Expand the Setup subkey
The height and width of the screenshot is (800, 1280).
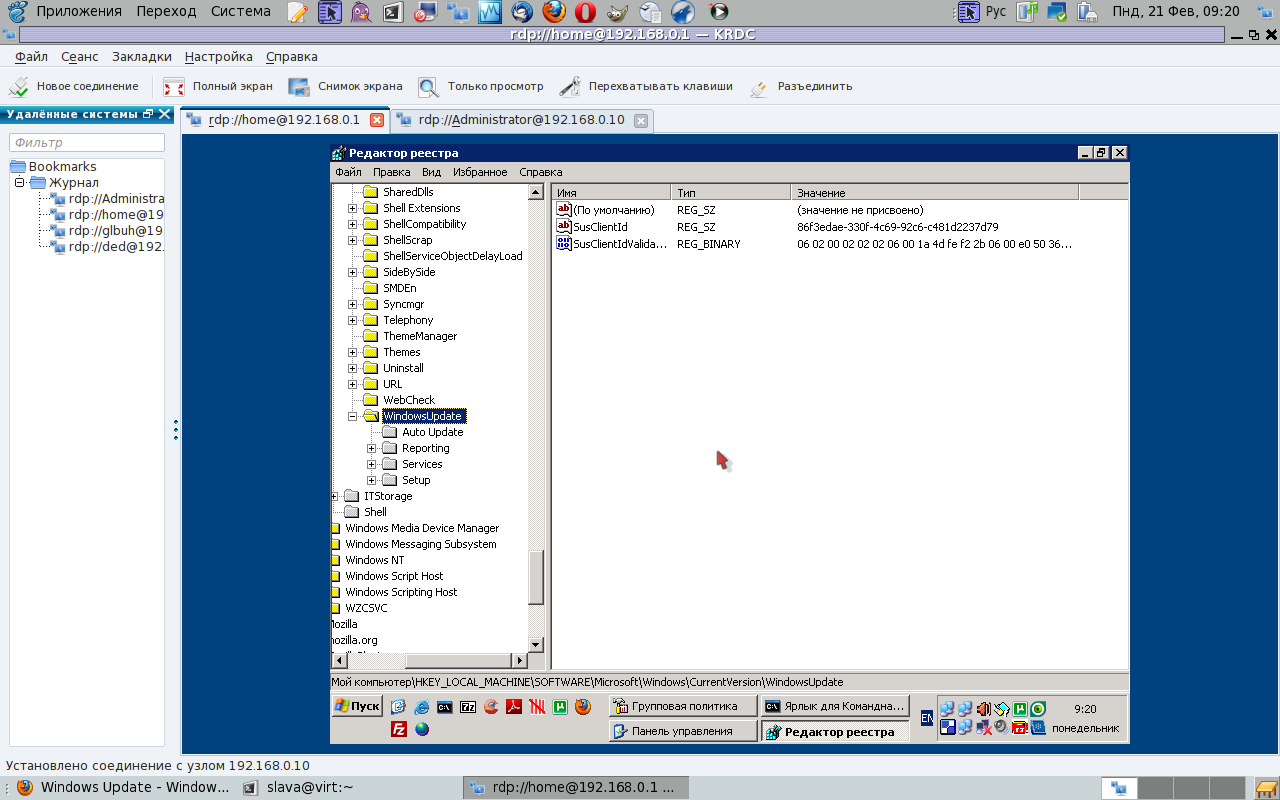(x=371, y=480)
